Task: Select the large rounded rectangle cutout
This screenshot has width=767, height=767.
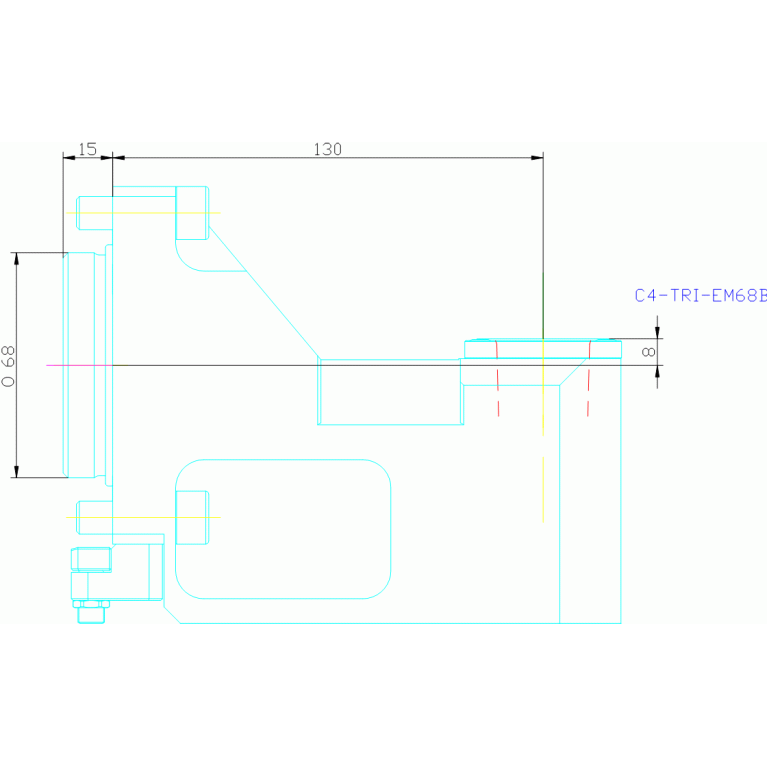Action: [x=283, y=529]
